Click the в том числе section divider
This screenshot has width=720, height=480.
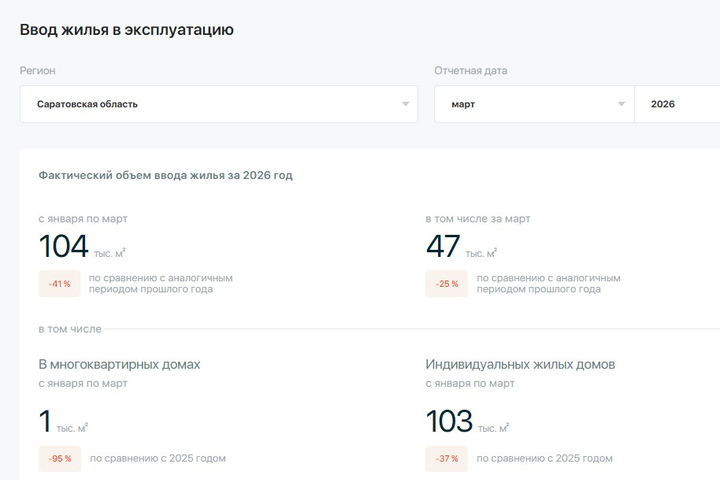point(70,329)
